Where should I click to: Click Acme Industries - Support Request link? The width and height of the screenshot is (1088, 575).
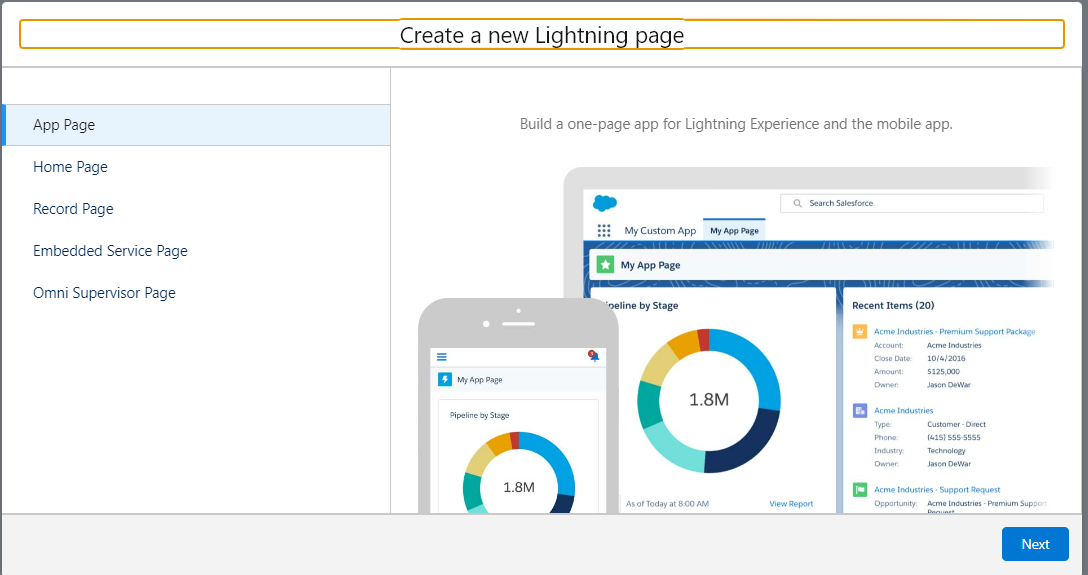point(937,490)
